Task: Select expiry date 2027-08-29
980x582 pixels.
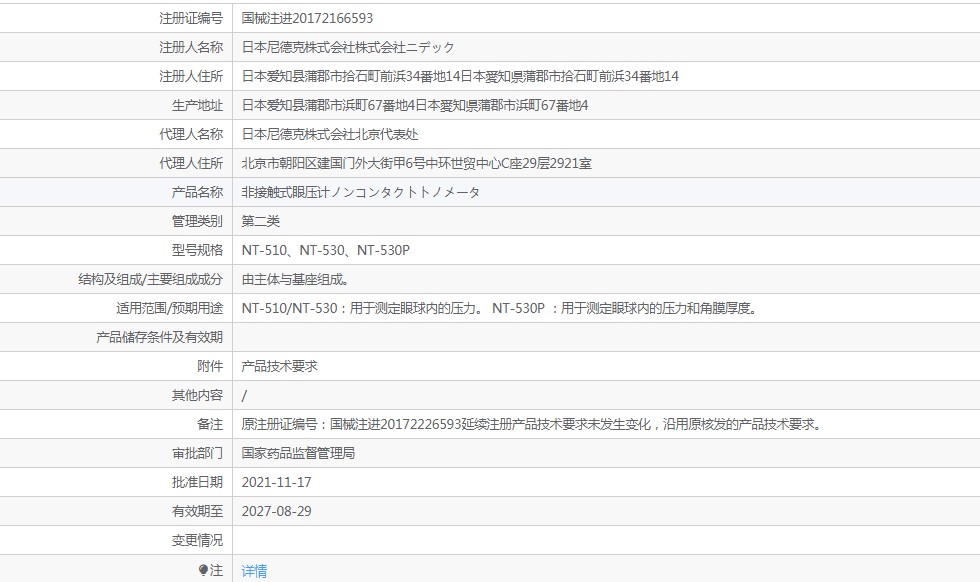Action: coord(276,511)
